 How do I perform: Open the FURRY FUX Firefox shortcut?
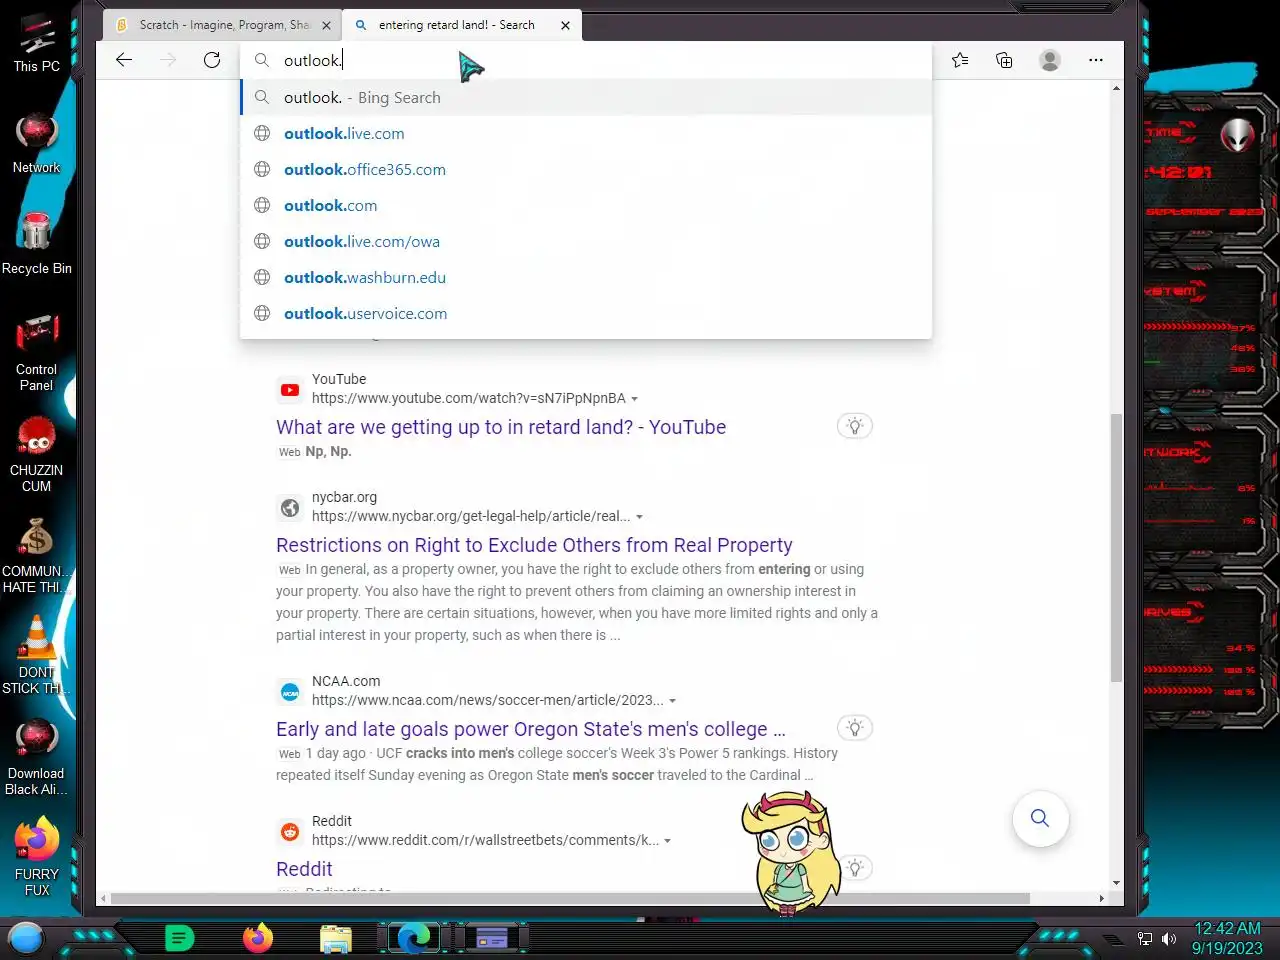(x=37, y=858)
